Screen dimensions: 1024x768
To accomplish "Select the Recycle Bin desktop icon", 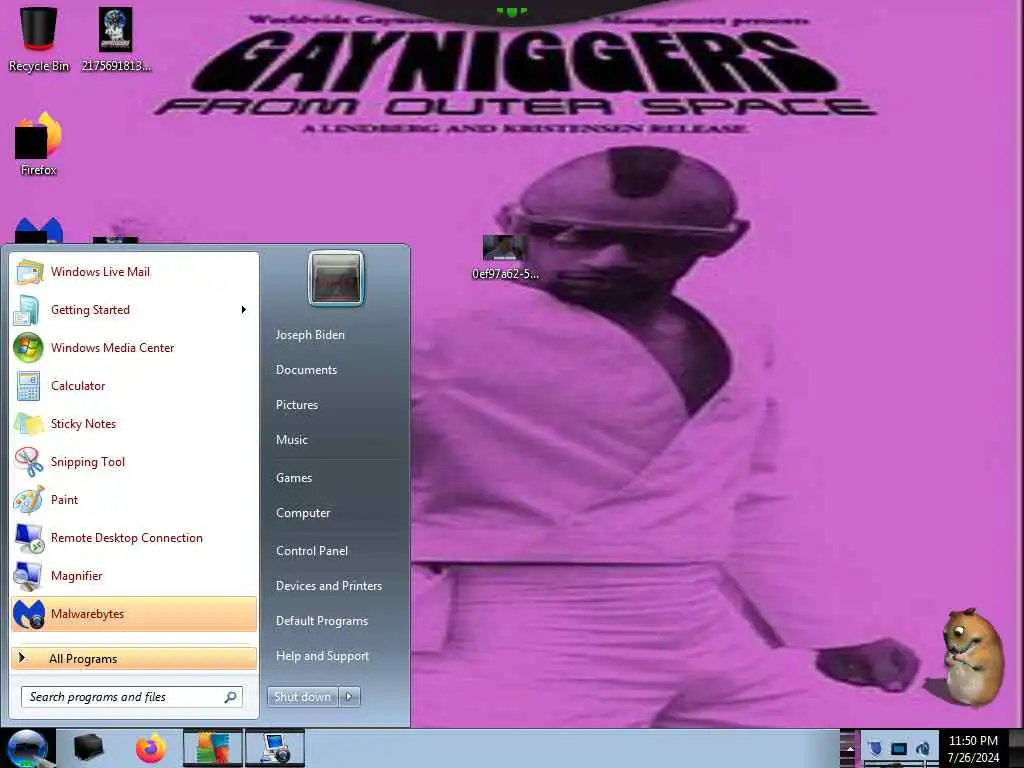I will coord(39,39).
